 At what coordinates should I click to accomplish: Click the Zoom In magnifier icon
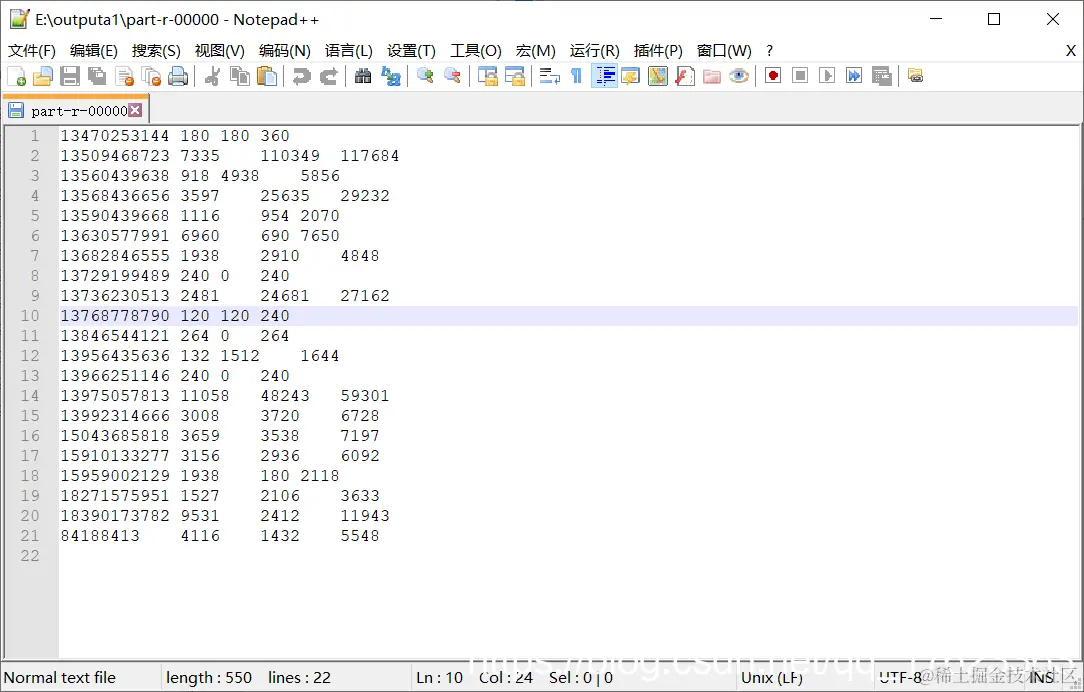click(x=425, y=76)
